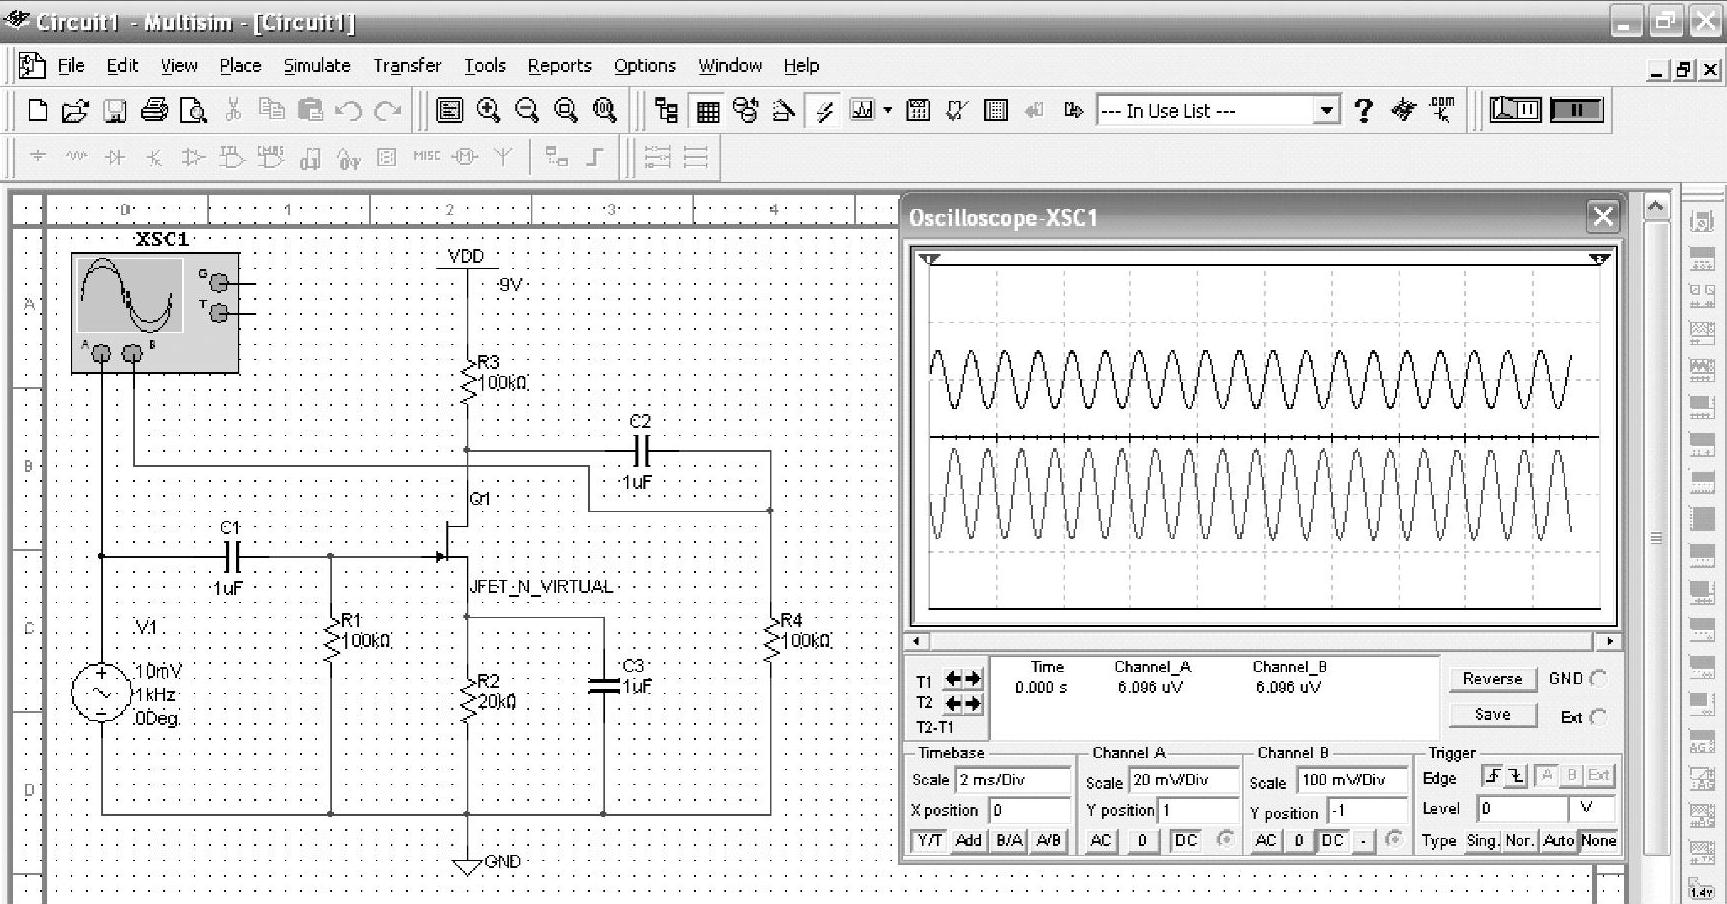Move cursor T1 to the right
Image resolution: width=1727 pixels, height=904 pixels.
click(x=973, y=679)
